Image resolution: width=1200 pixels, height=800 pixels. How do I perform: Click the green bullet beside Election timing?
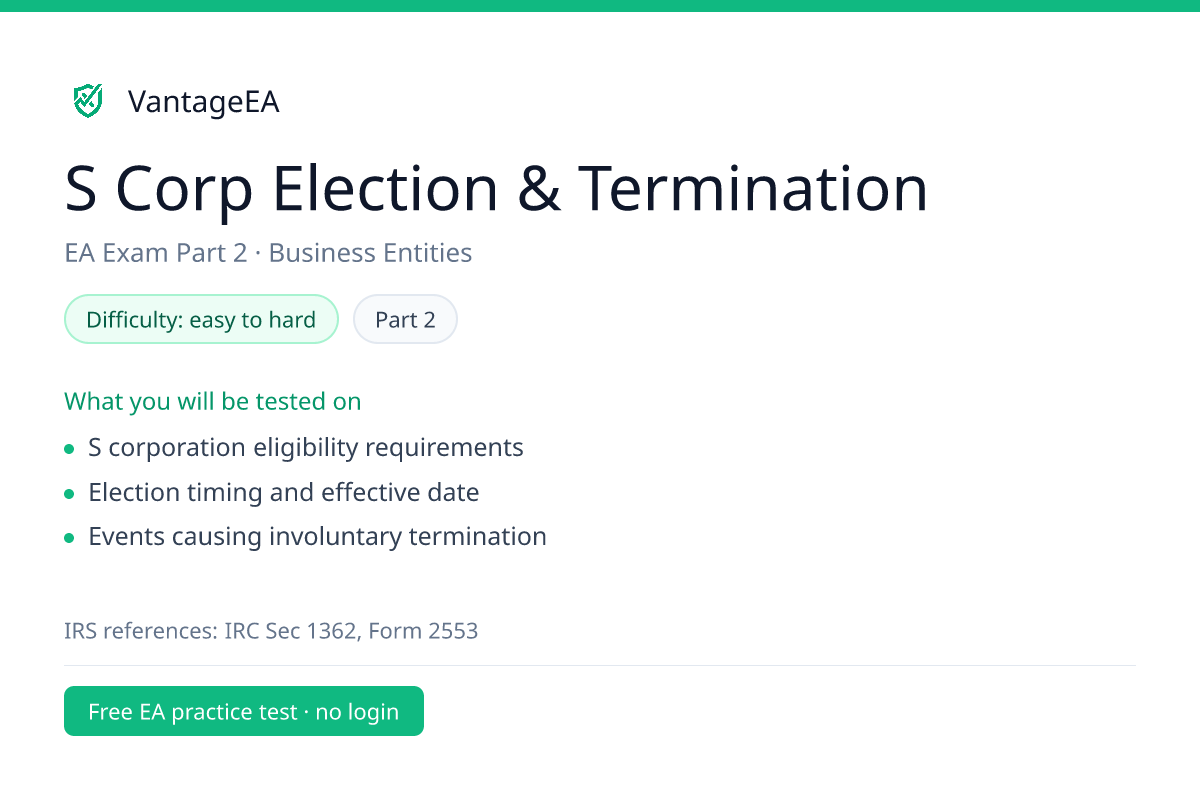[x=69, y=494]
